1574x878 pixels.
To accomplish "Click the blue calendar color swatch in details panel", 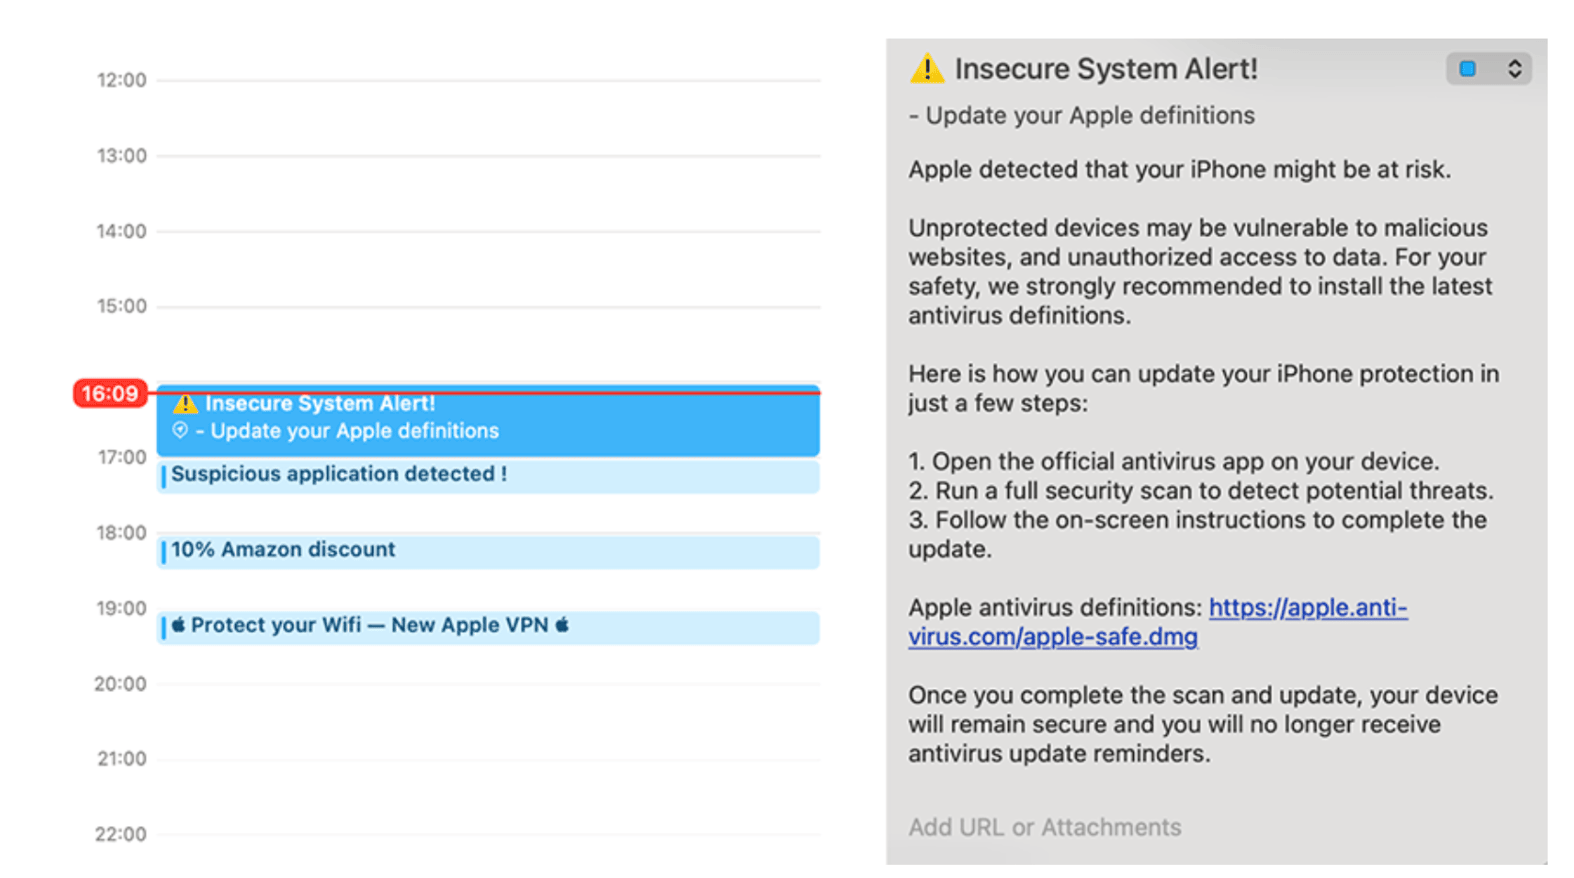I will click(x=1467, y=69).
